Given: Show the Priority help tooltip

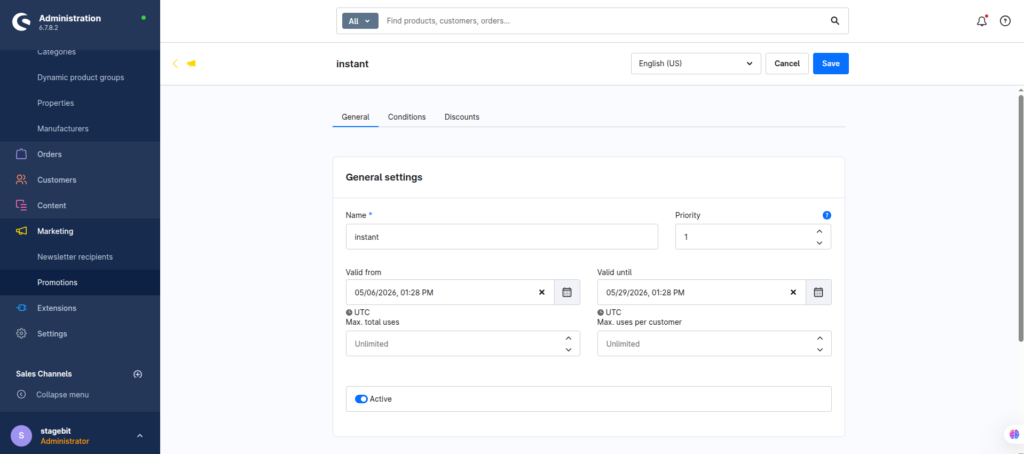Looking at the screenshot, I should [827, 215].
